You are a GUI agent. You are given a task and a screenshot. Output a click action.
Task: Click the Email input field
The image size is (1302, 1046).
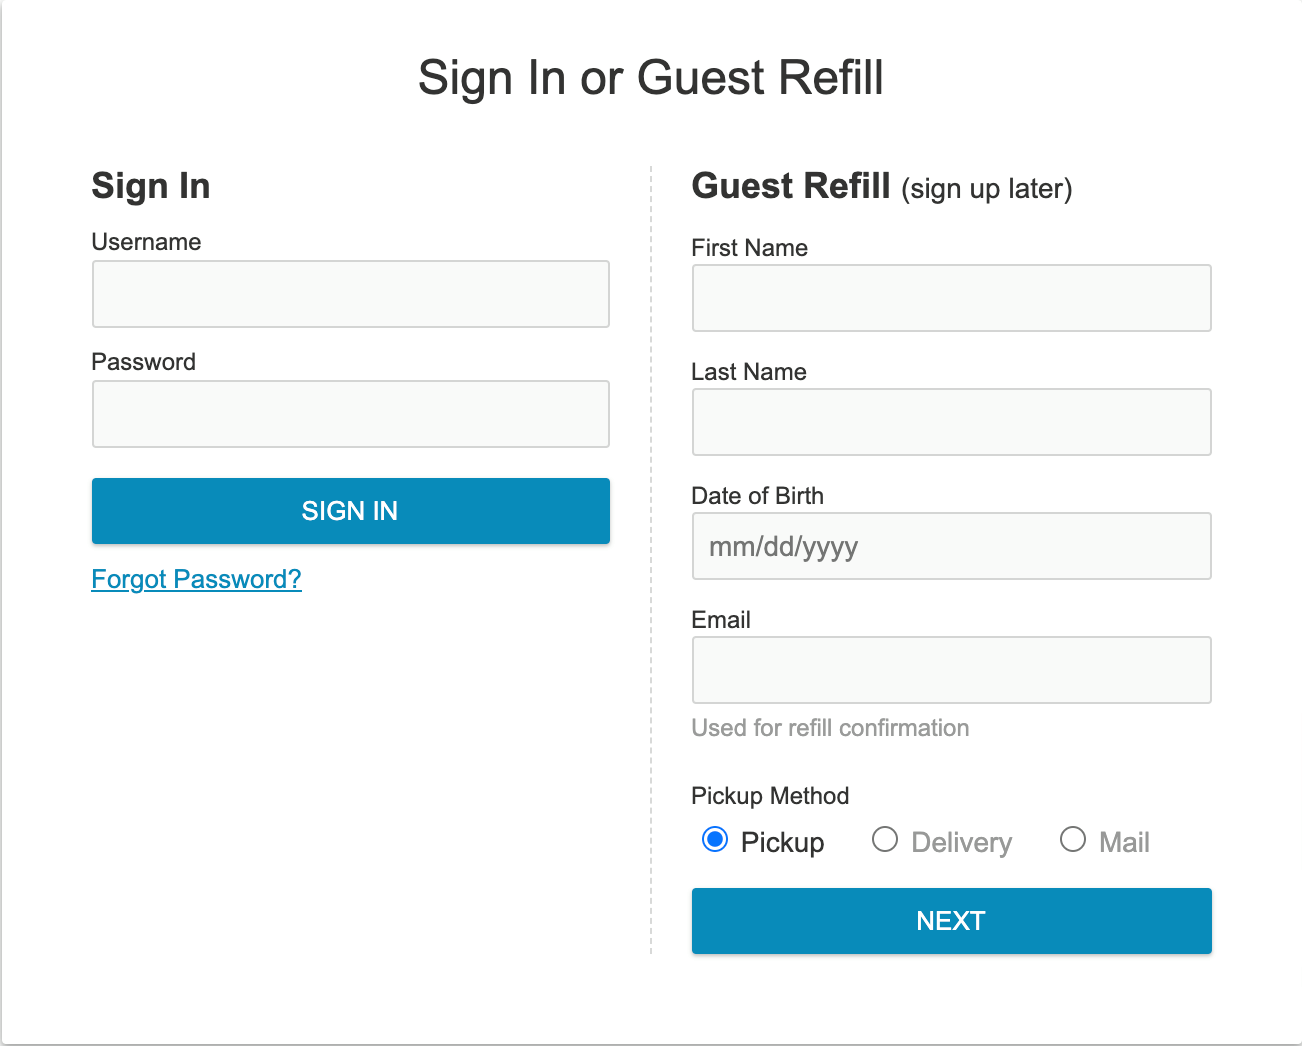point(951,670)
